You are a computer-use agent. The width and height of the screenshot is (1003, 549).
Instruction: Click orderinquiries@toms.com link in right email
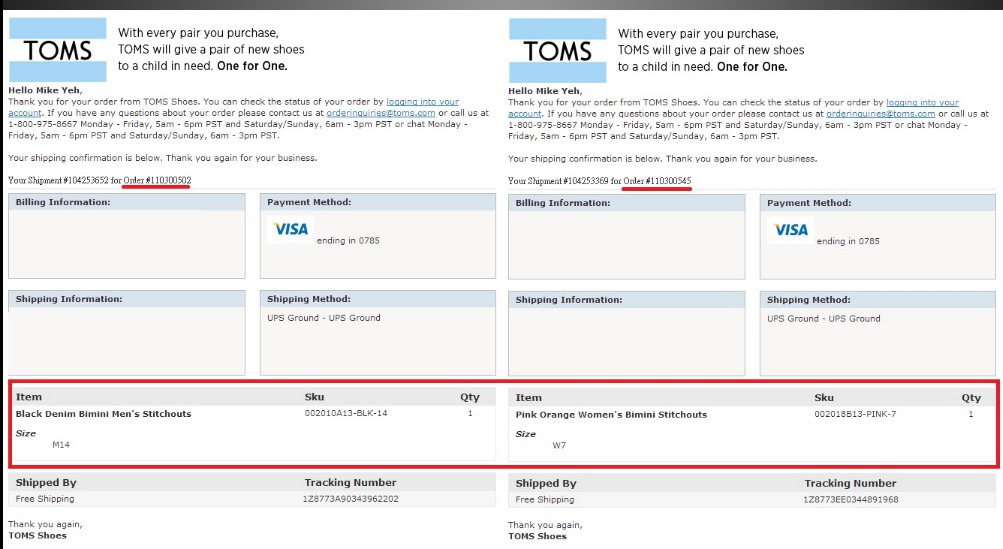(x=881, y=113)
